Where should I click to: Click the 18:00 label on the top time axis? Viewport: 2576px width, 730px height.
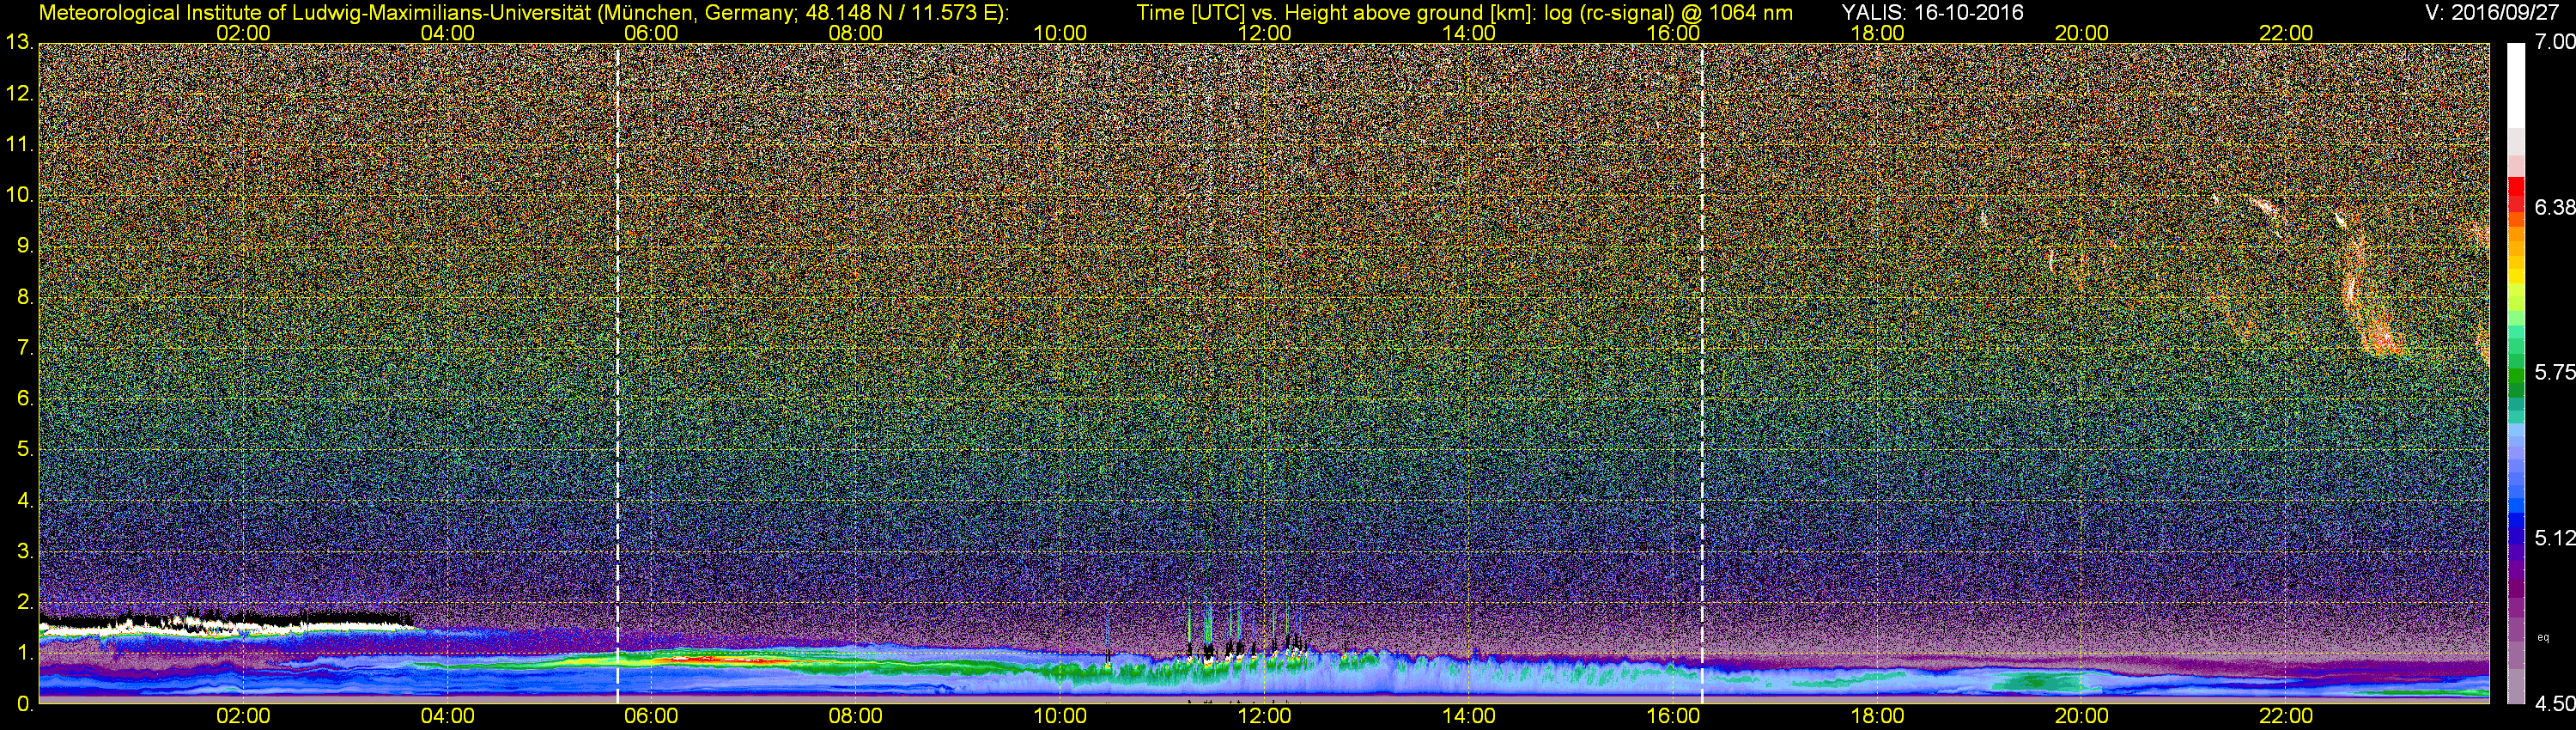pyautogui.click(x=1877, y=33)
